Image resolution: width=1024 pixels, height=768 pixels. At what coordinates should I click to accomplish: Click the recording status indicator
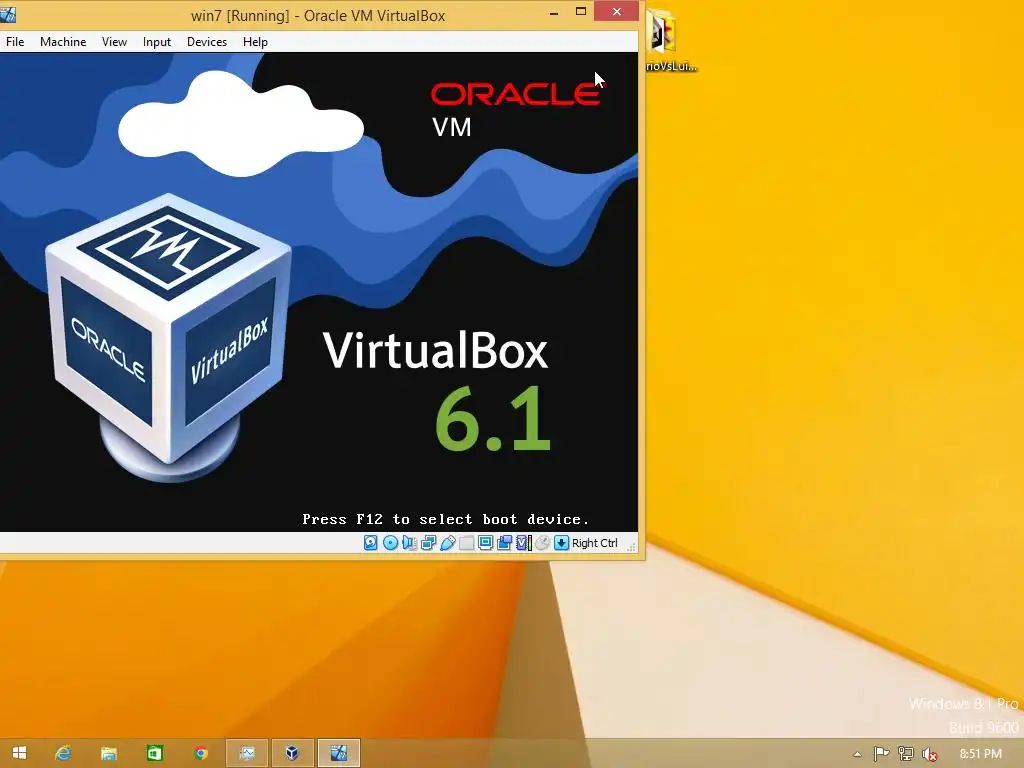point(504,543)
